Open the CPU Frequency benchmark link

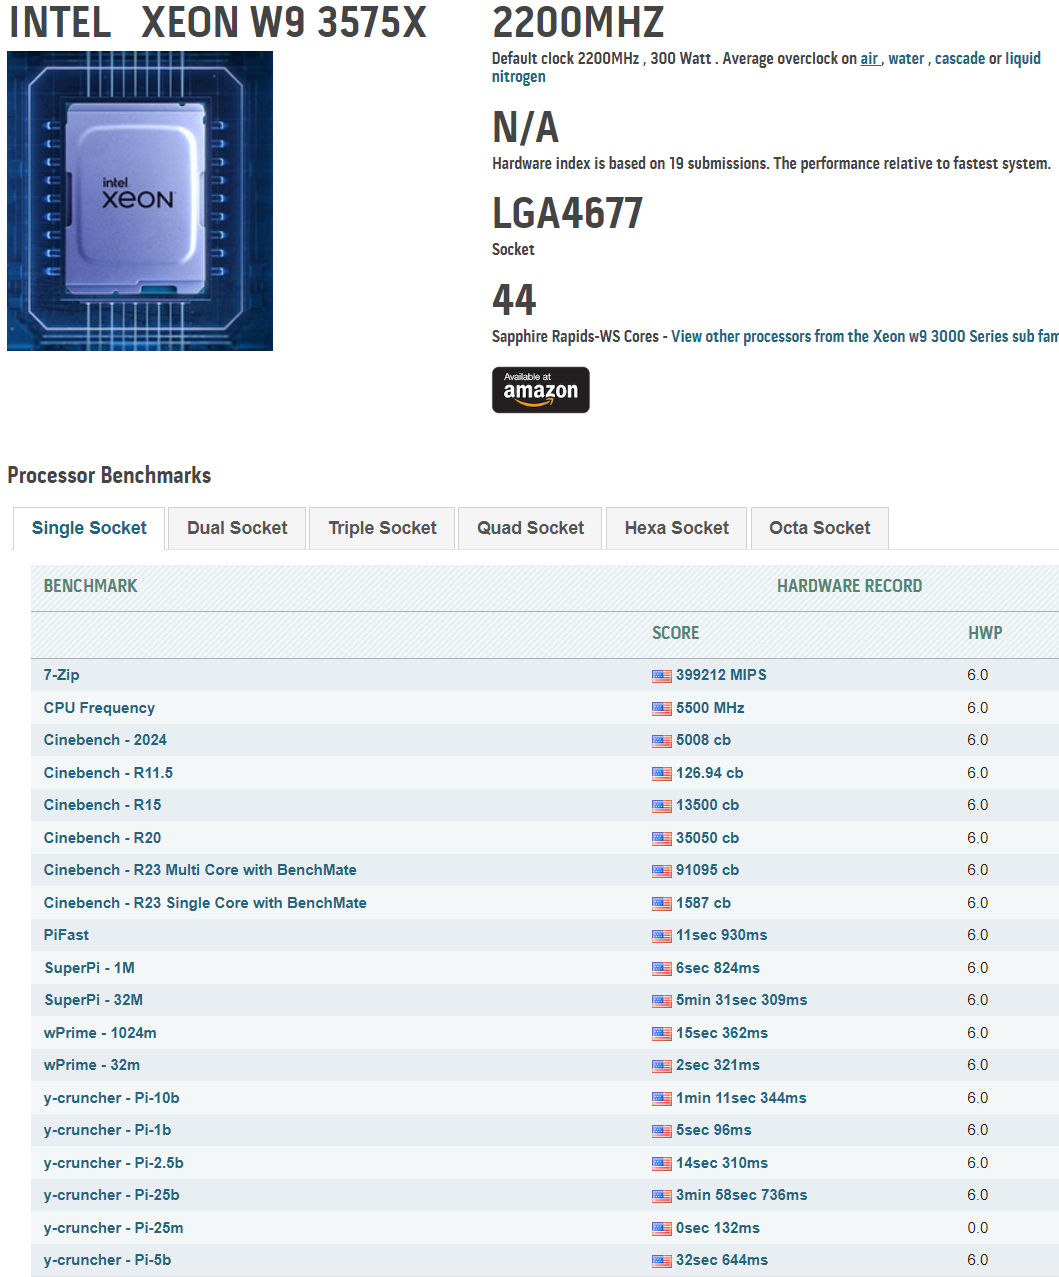click(99, 708)
